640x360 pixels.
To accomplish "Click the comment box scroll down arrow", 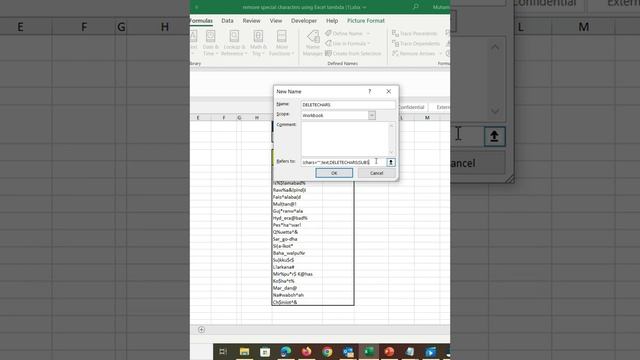I will click(392, 153).
